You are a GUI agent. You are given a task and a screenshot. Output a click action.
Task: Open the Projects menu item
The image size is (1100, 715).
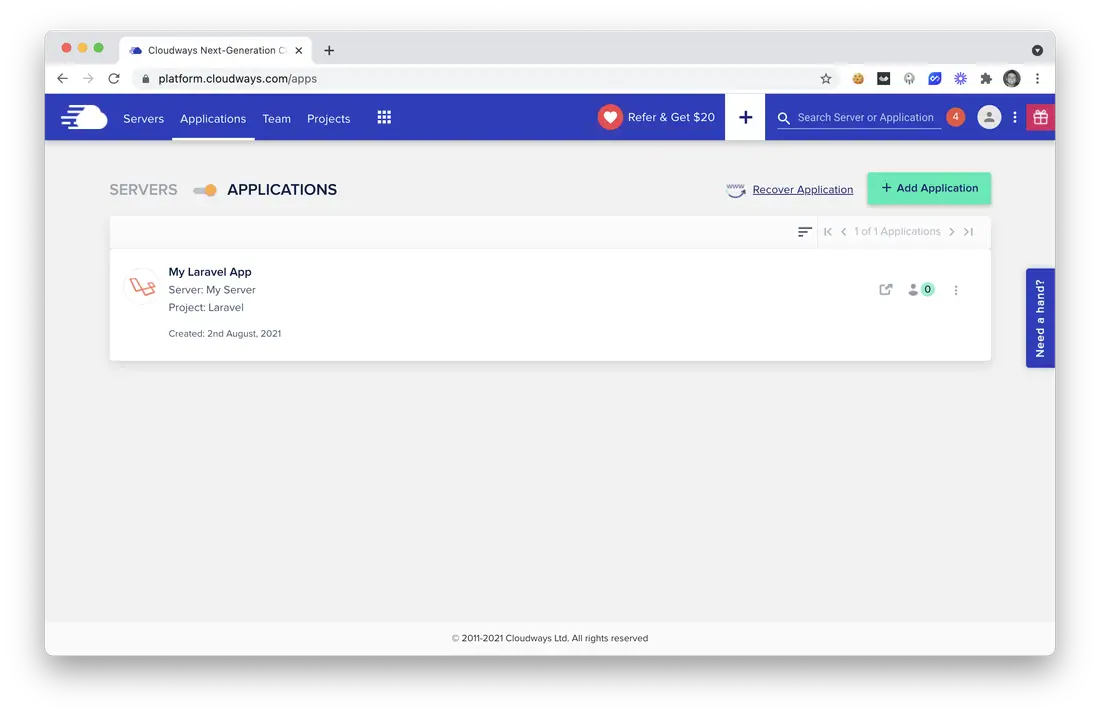[x=328, y=119]
